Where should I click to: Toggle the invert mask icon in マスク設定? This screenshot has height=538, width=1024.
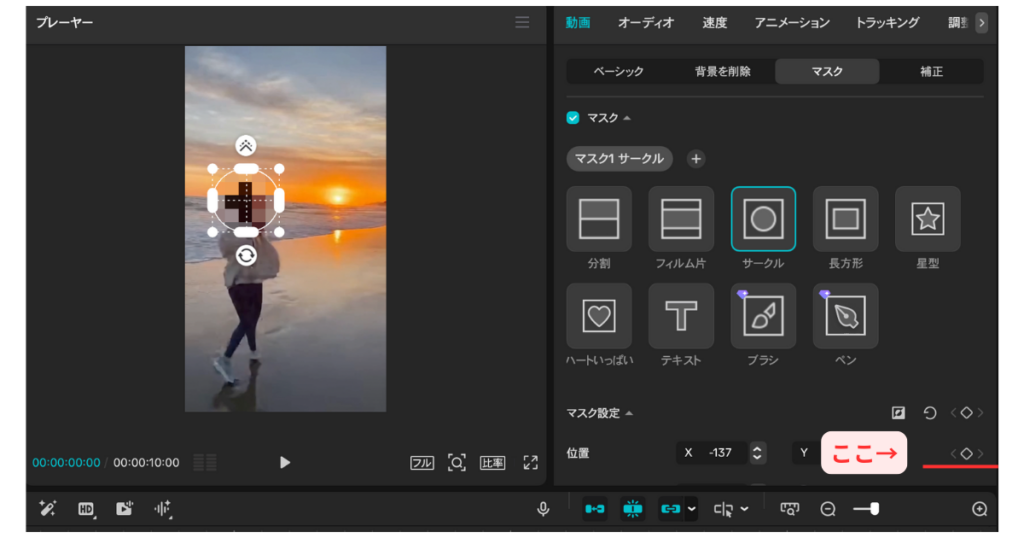tap(899, 413)
